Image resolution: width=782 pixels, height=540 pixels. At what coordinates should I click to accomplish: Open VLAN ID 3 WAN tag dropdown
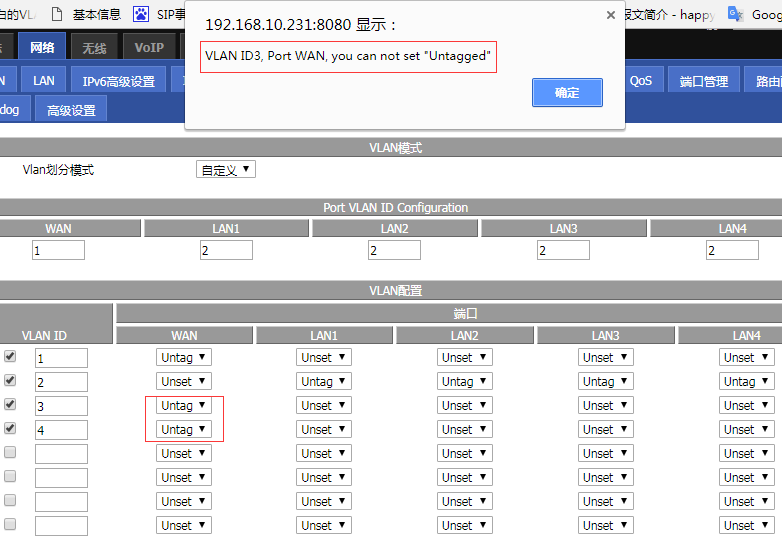pyautogui.click(x=184, y=405)
